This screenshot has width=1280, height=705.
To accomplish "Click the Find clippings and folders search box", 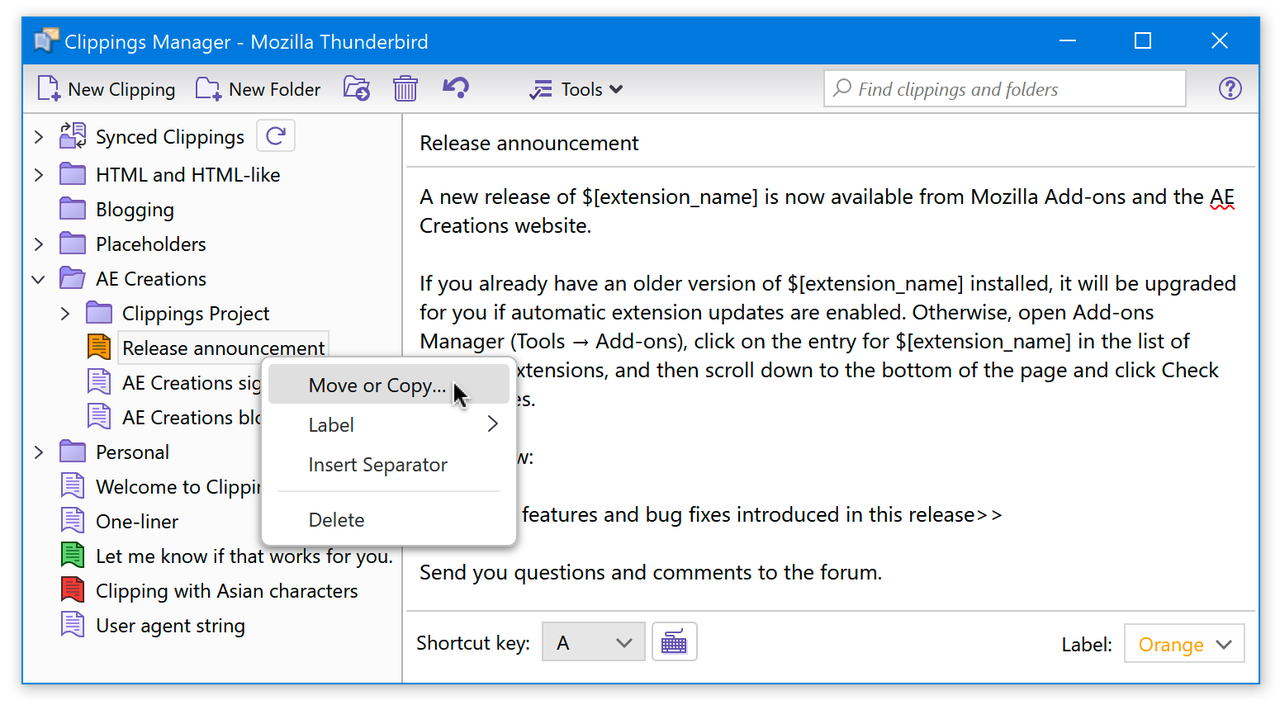I will (1004, 89).
